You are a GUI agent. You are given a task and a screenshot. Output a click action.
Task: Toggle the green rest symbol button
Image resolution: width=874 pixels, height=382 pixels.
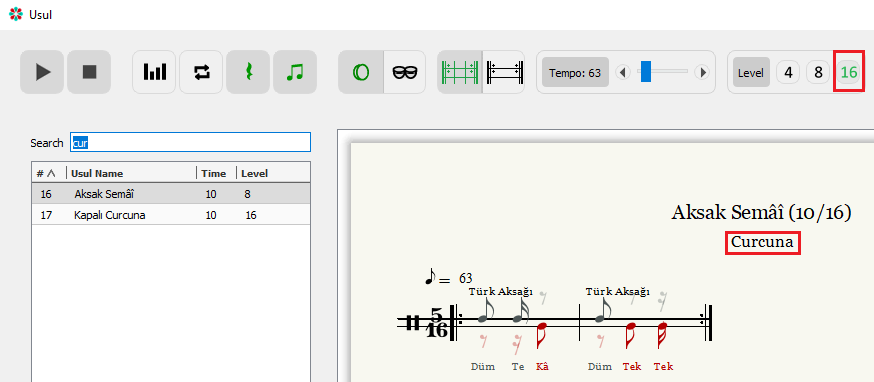point(248,72)
